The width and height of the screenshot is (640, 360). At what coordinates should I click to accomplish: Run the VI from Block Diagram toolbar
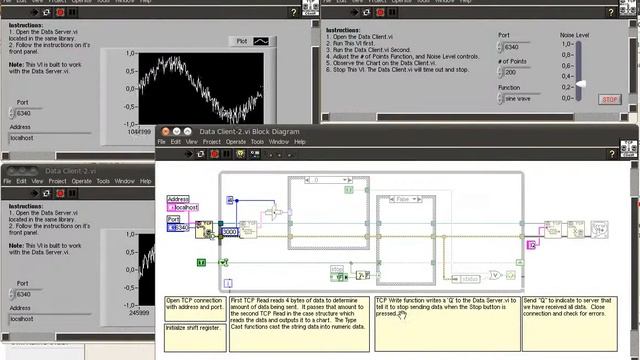[x=189, y=154]
